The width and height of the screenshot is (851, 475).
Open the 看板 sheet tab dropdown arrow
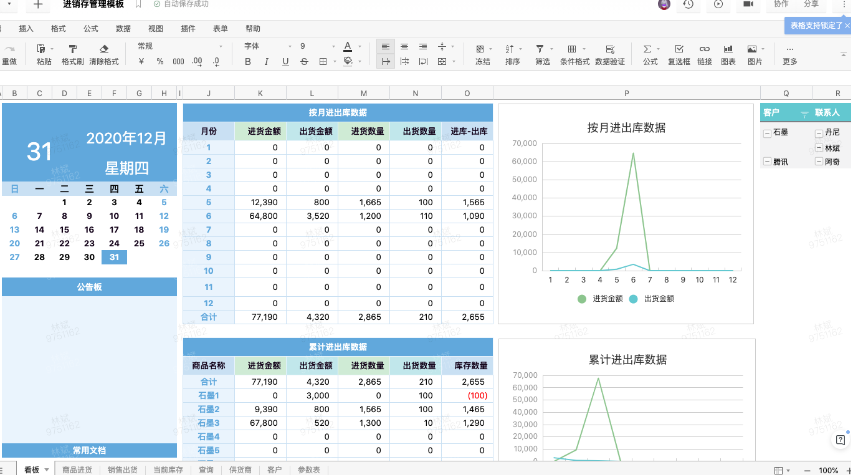coord(47,470)
